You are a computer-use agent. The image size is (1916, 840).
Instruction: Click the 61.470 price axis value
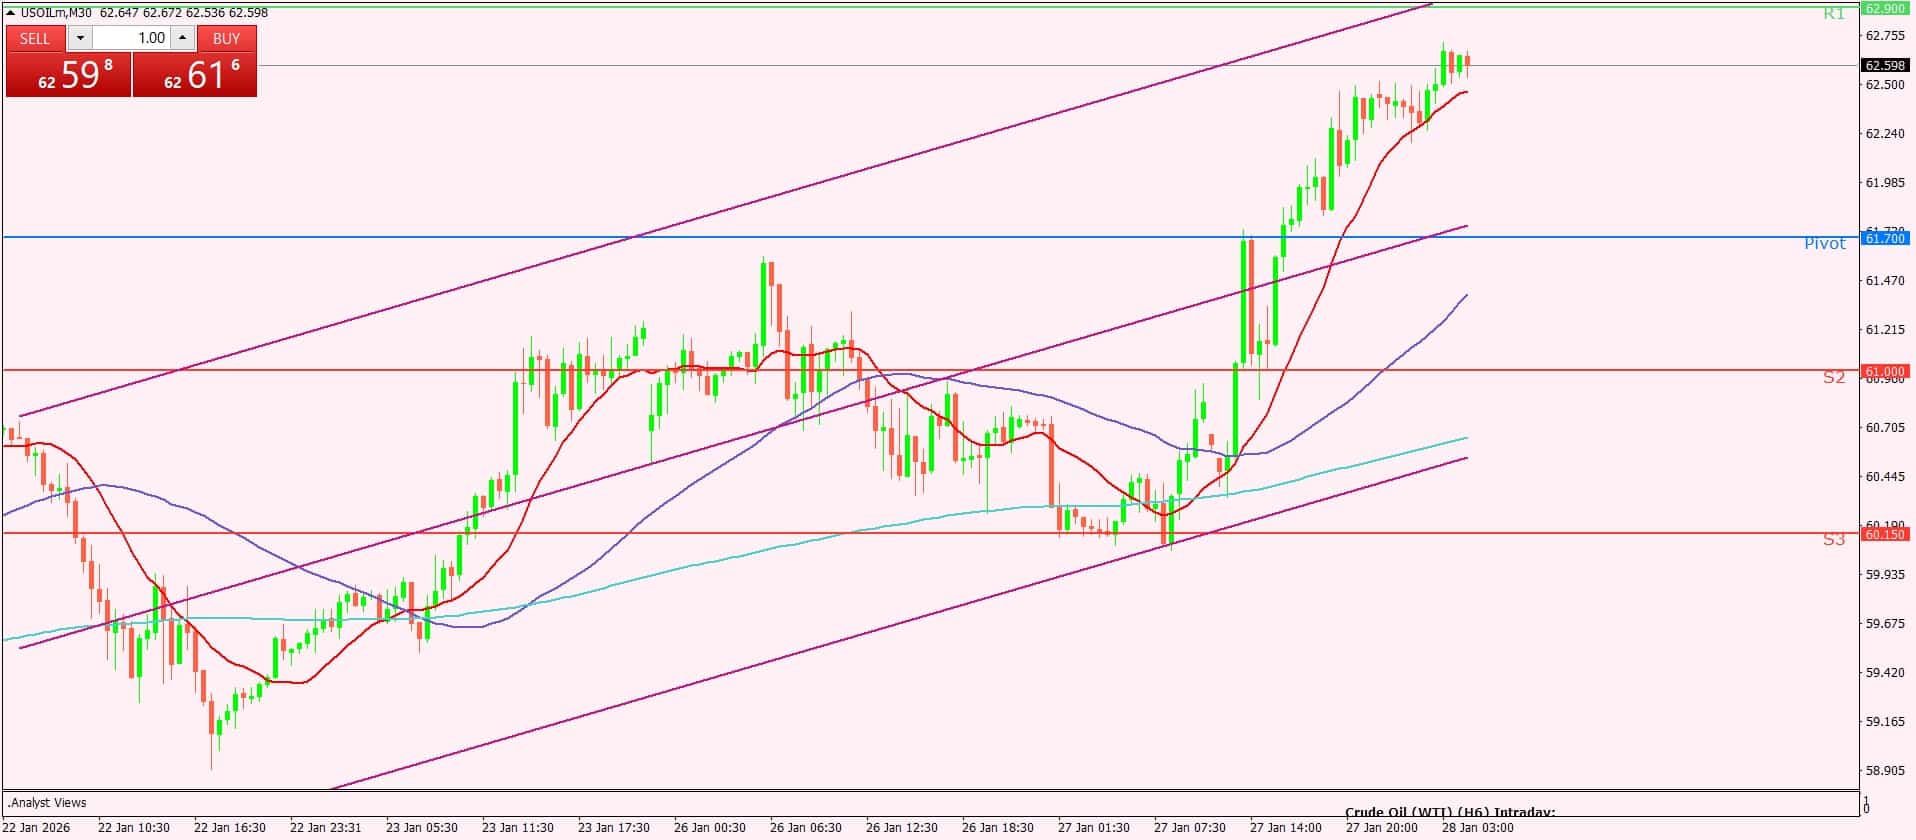[1886, 281]
